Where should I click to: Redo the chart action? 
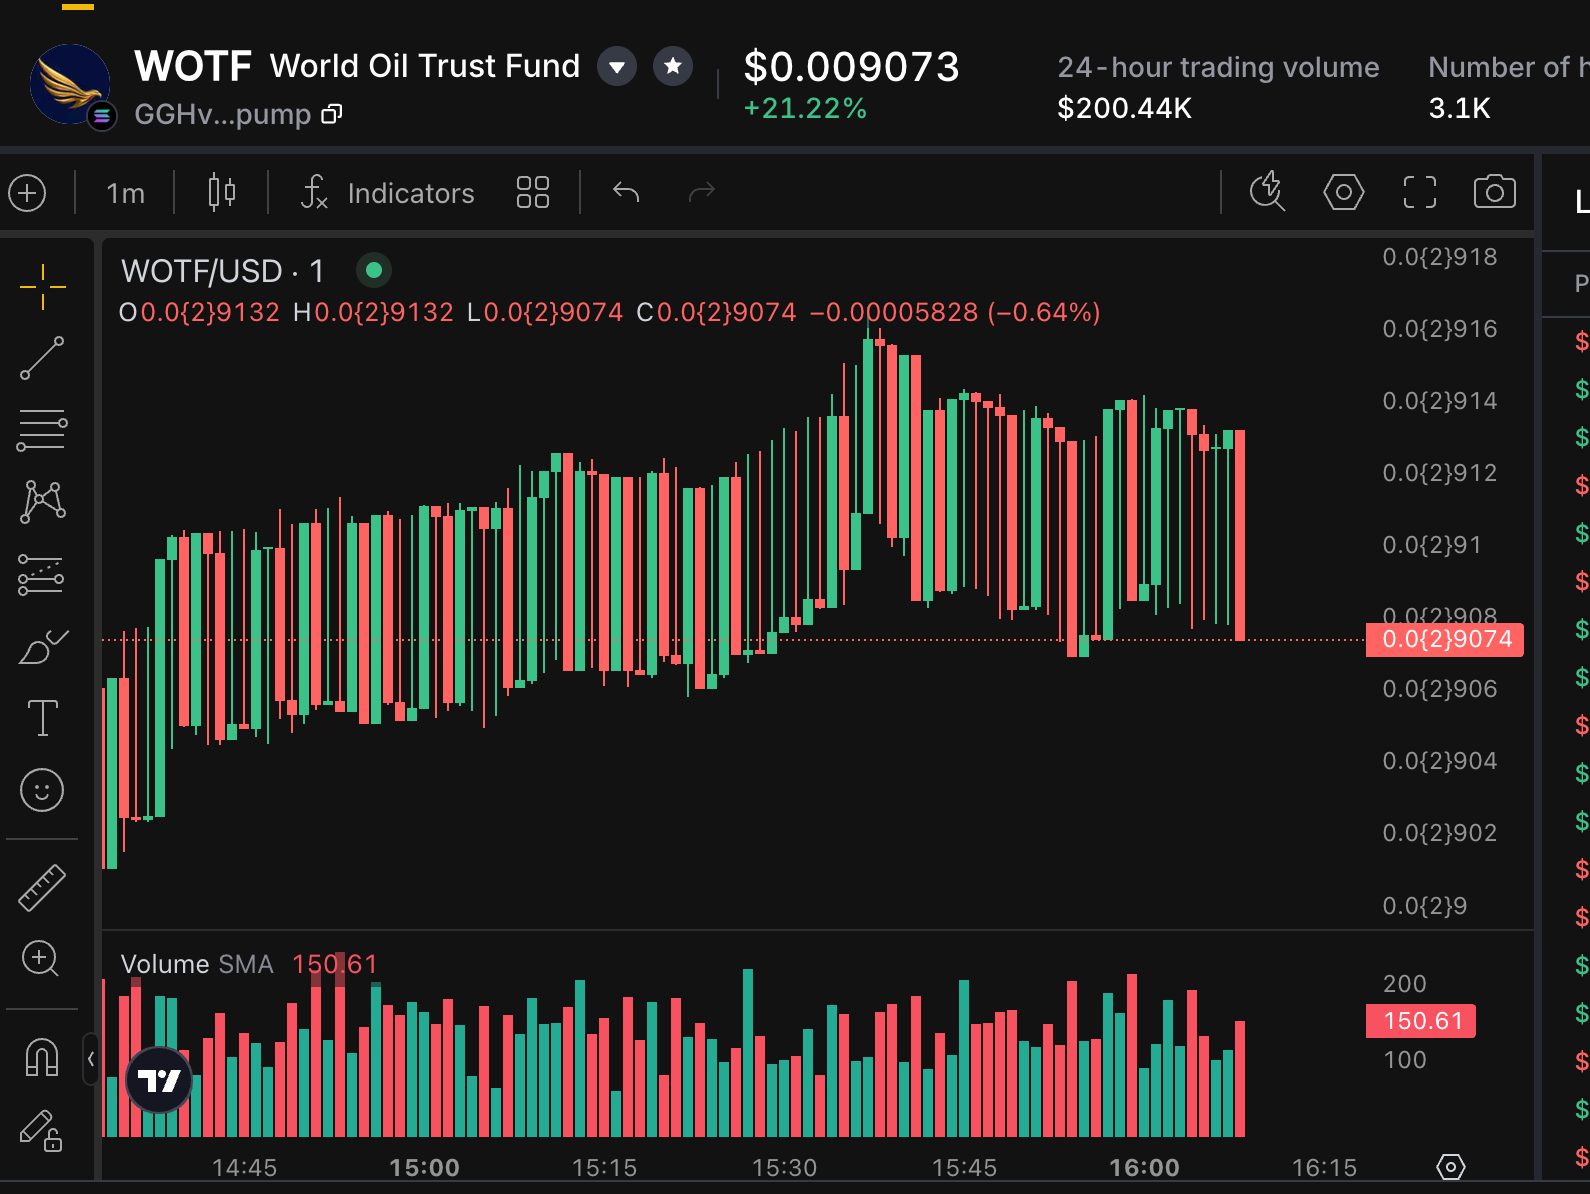pyautogui.click(x=702, y=191)
